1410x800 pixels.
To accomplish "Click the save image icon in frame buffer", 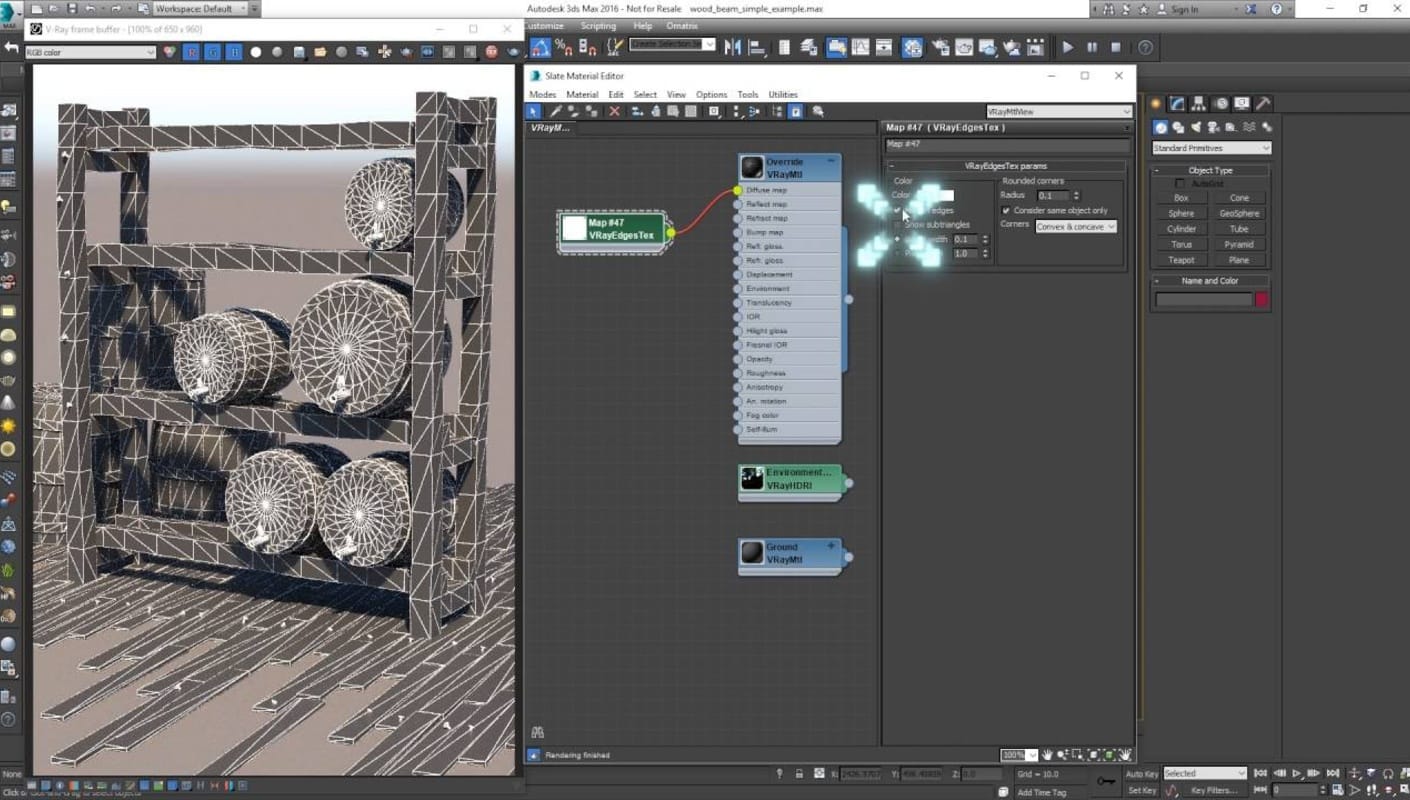I will (299, 52).
